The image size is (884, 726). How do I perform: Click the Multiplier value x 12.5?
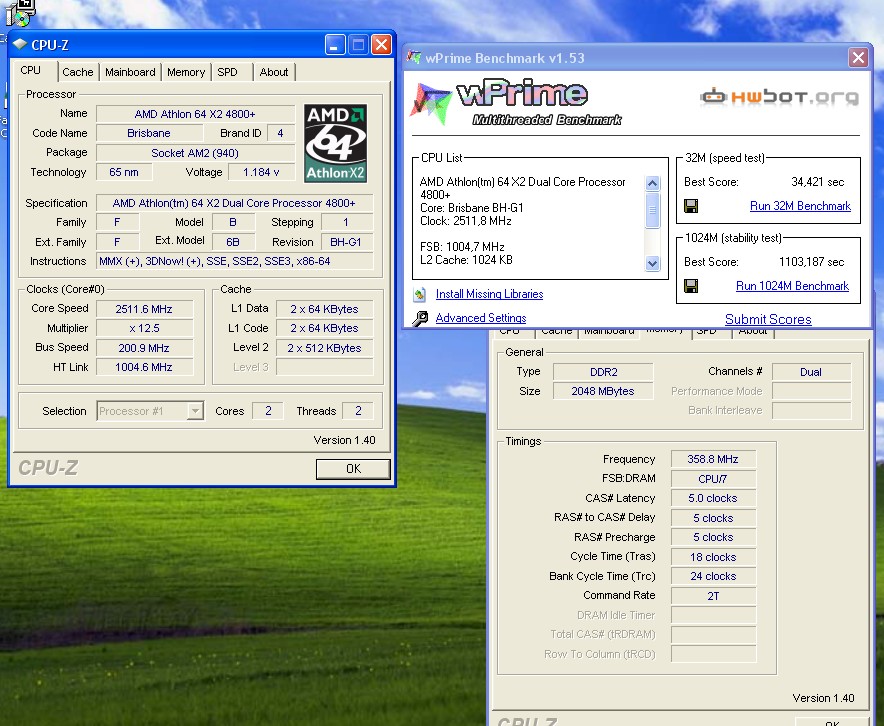pyautogui.click(x=144, y=328)
